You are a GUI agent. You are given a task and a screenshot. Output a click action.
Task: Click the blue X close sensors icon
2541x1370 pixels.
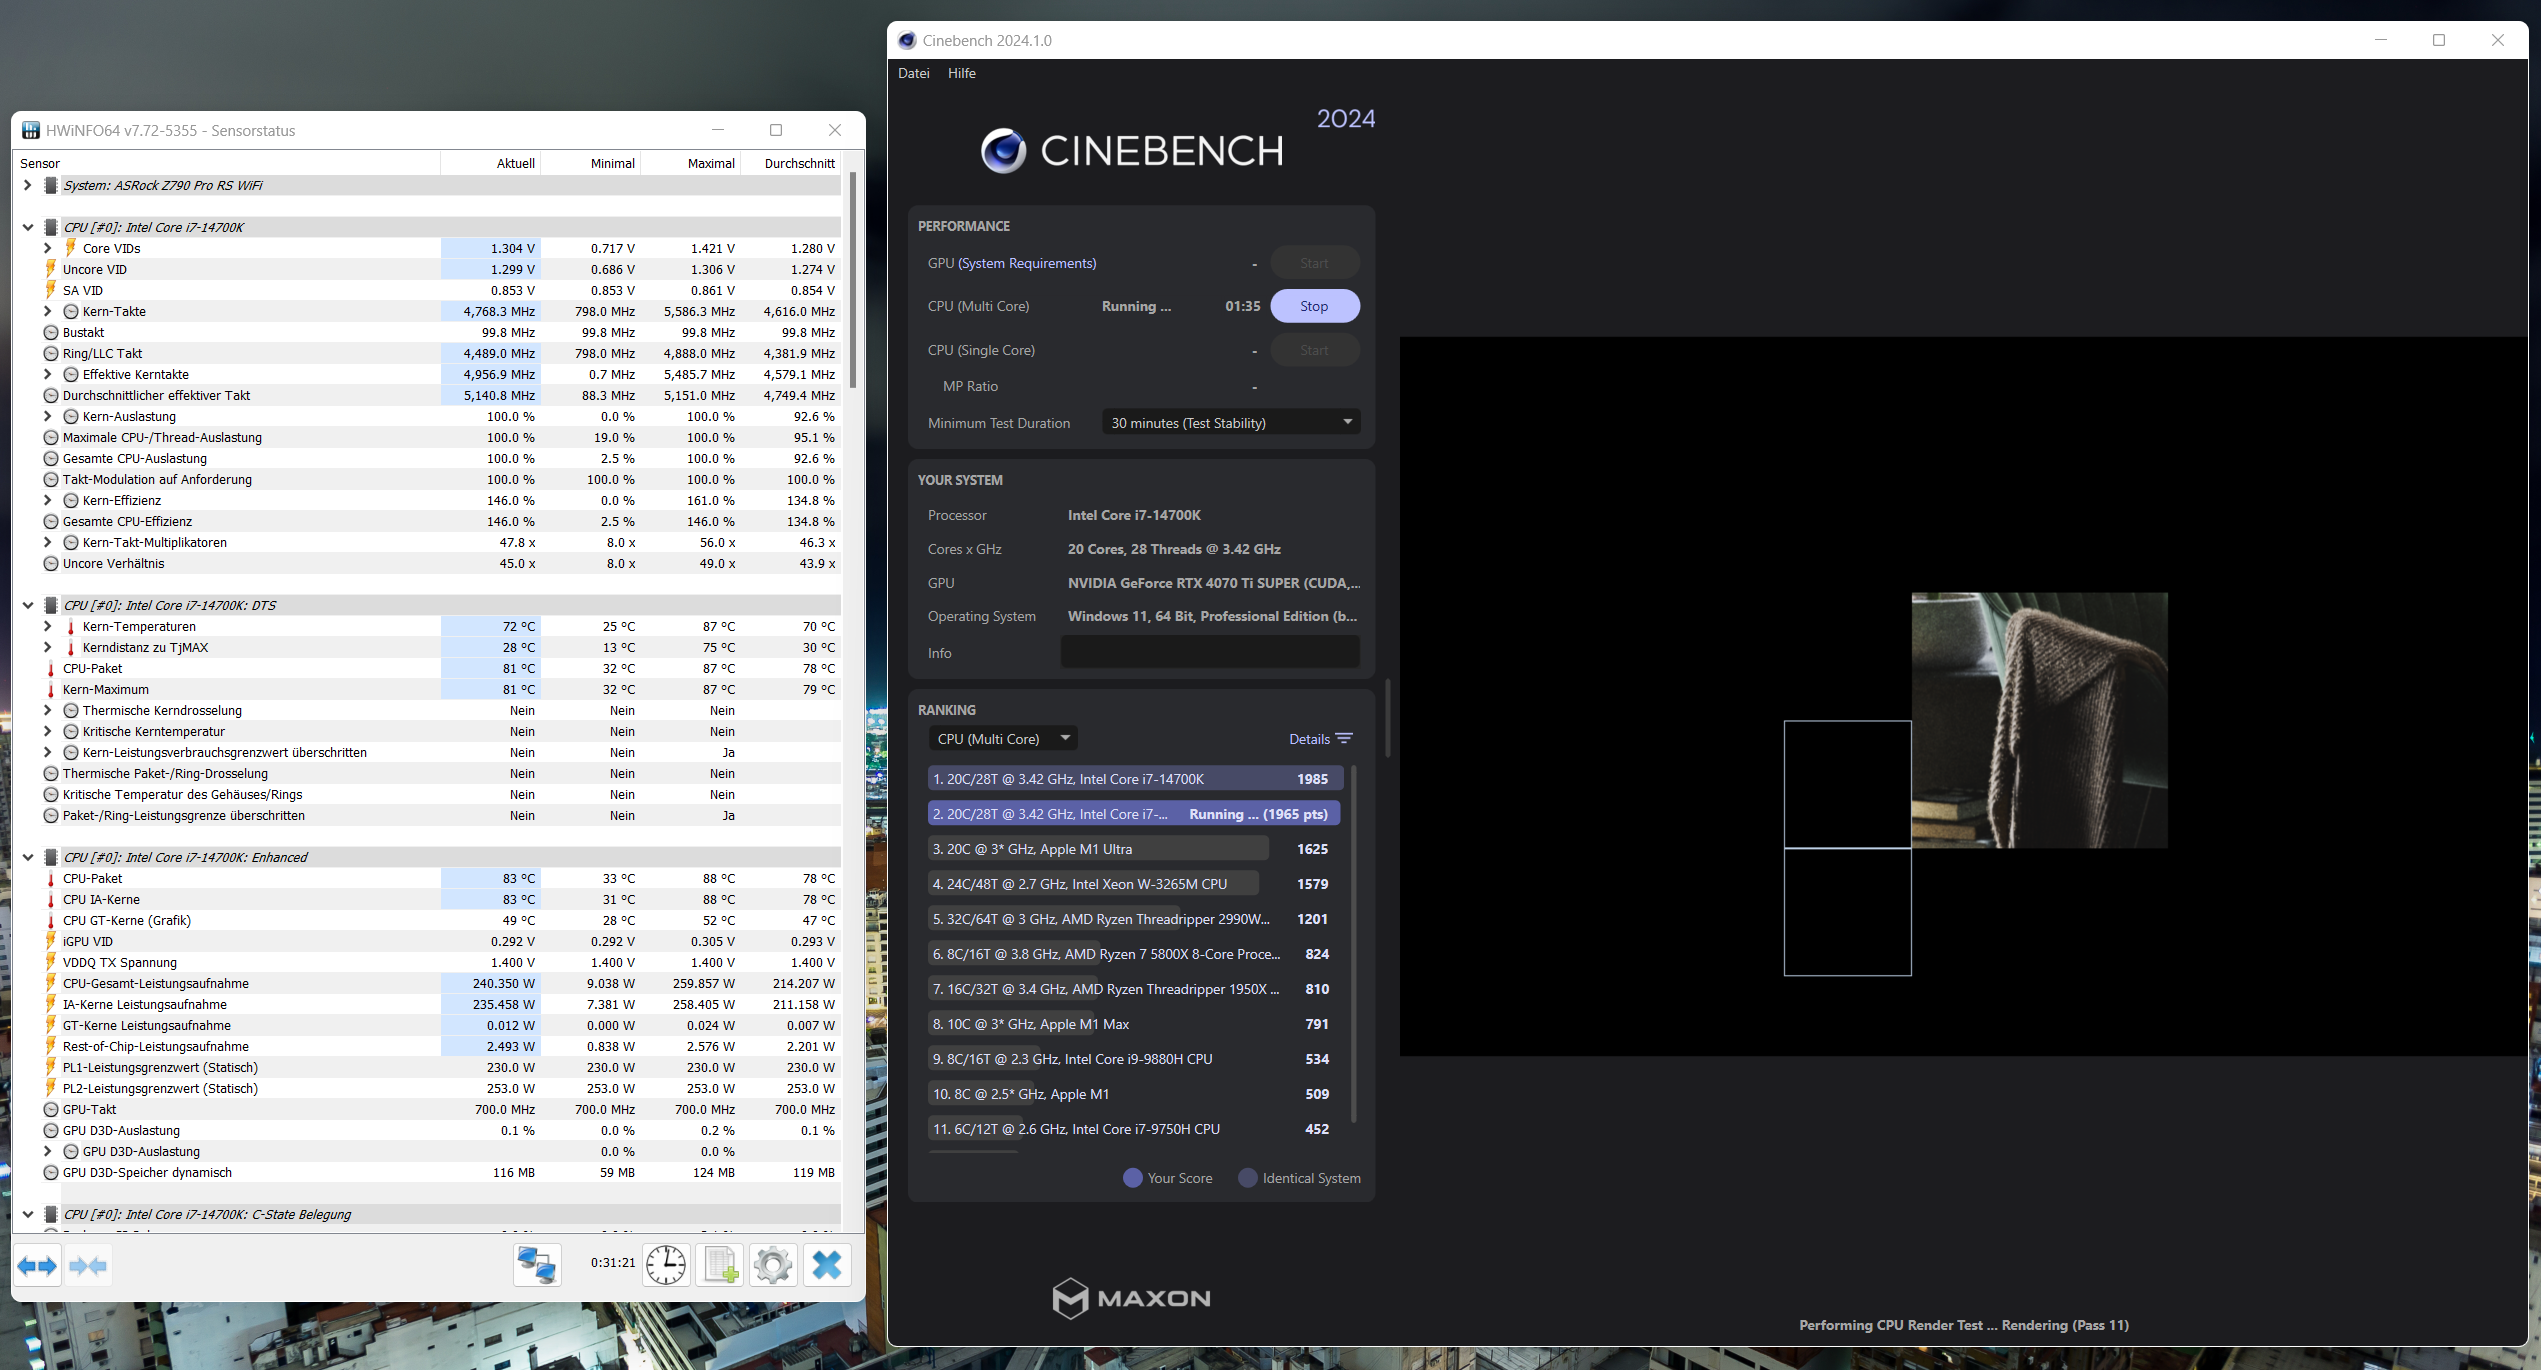[x=827, y=1266]
